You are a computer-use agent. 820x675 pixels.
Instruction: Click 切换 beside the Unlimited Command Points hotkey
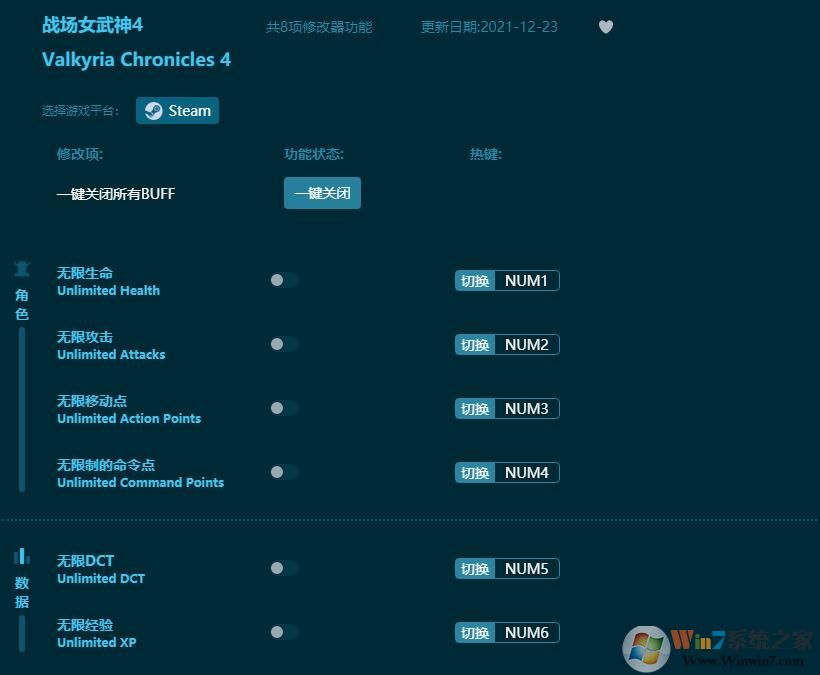pyautogui.click(x=473, y=472)
